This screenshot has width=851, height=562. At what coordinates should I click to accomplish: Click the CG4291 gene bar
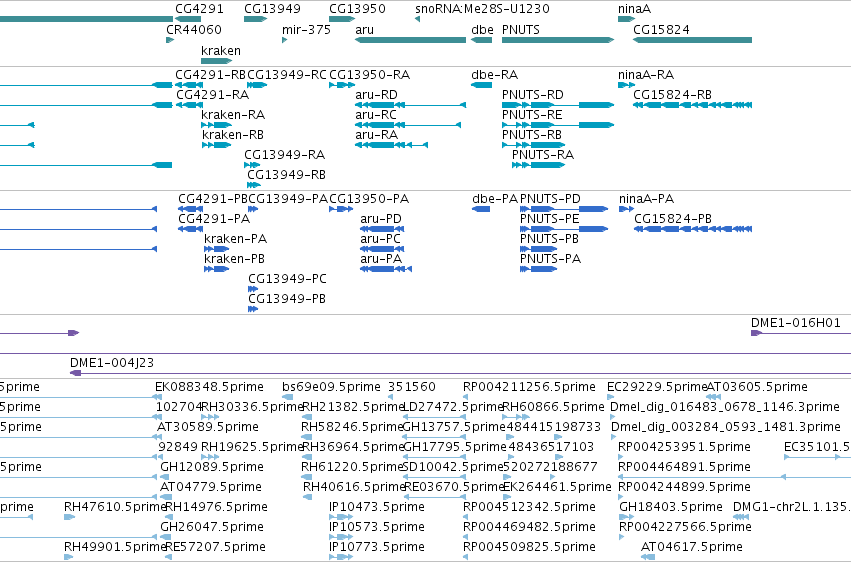coord(188,19)
